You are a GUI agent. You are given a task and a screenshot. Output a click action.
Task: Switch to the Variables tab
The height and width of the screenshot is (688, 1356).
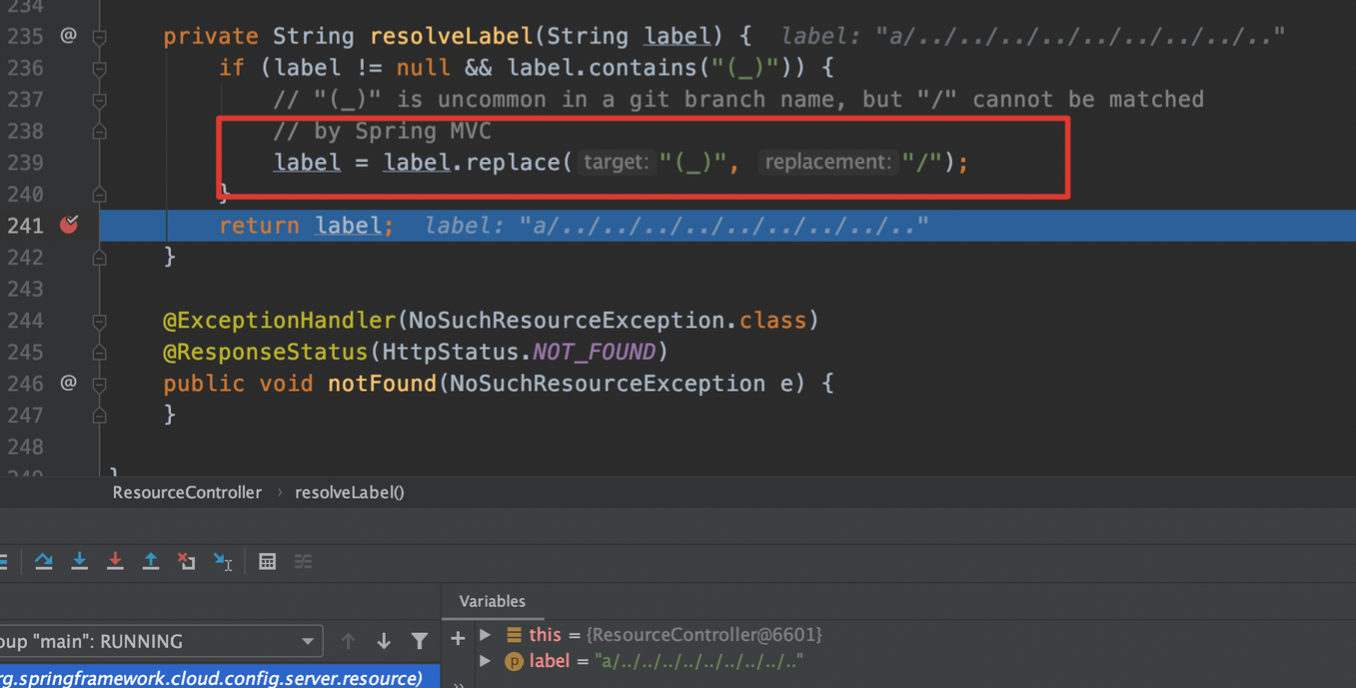pyautogui.click(x=492, y=601)
